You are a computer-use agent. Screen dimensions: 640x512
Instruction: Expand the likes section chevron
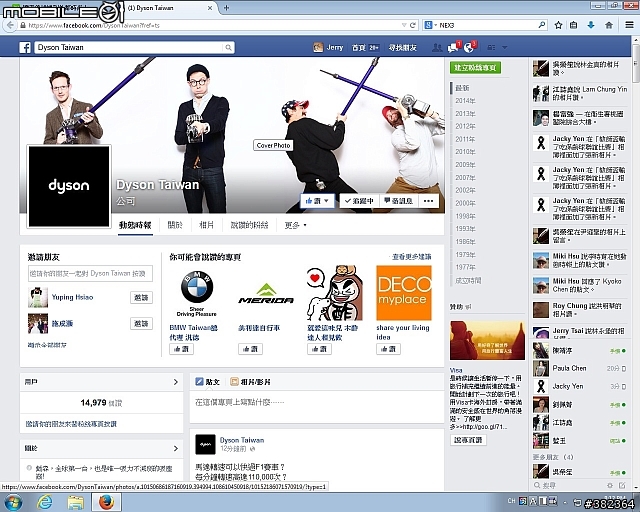pos(176,382)
